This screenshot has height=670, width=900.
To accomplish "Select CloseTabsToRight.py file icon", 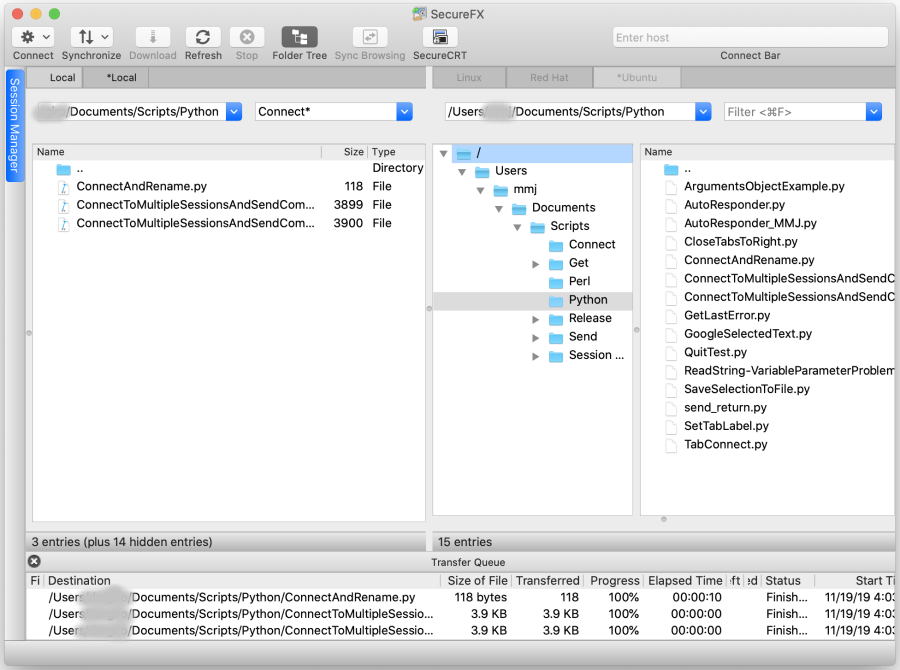I will pyautogui.click(x=670, y=242).
